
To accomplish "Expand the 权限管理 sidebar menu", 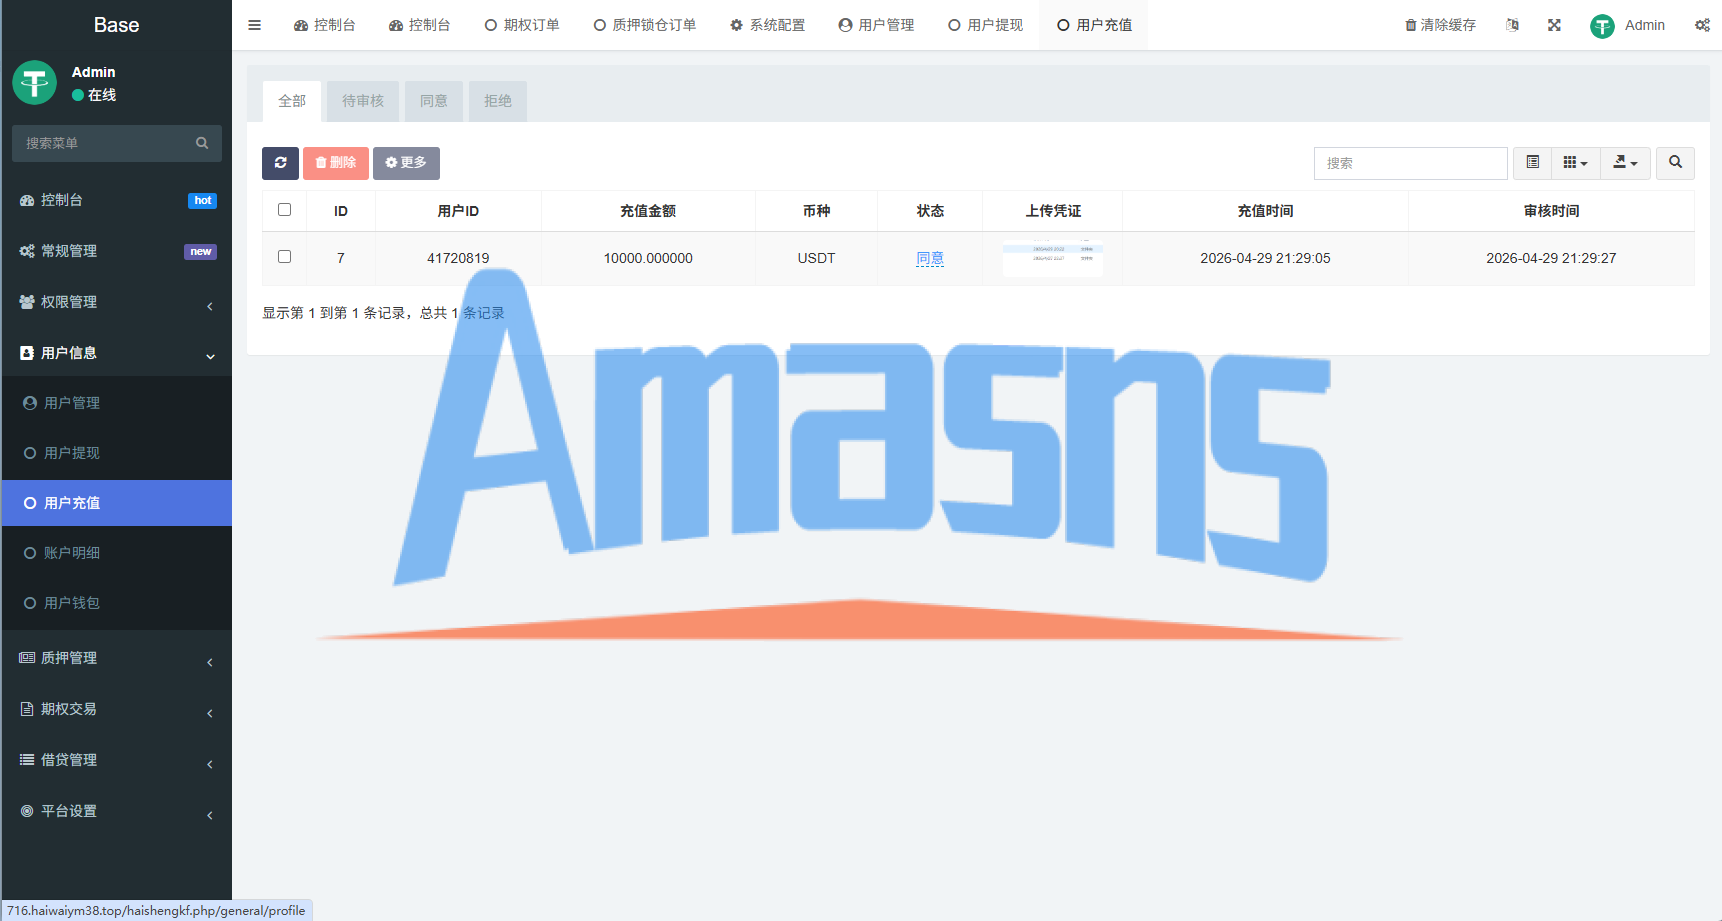I will [117, 302].
